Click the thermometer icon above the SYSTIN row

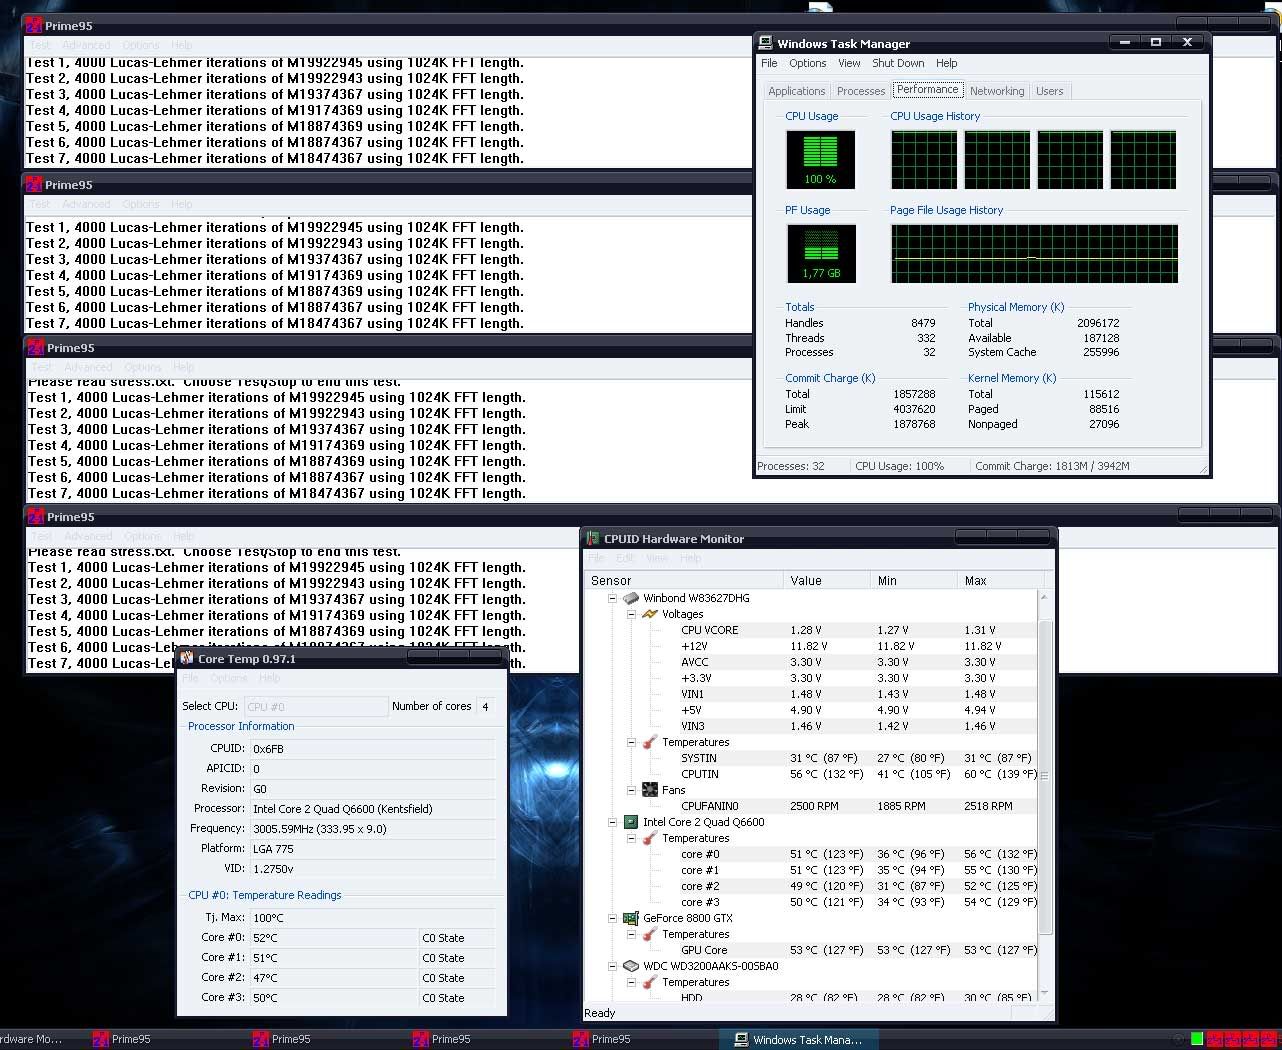click(x=650, y=742)
